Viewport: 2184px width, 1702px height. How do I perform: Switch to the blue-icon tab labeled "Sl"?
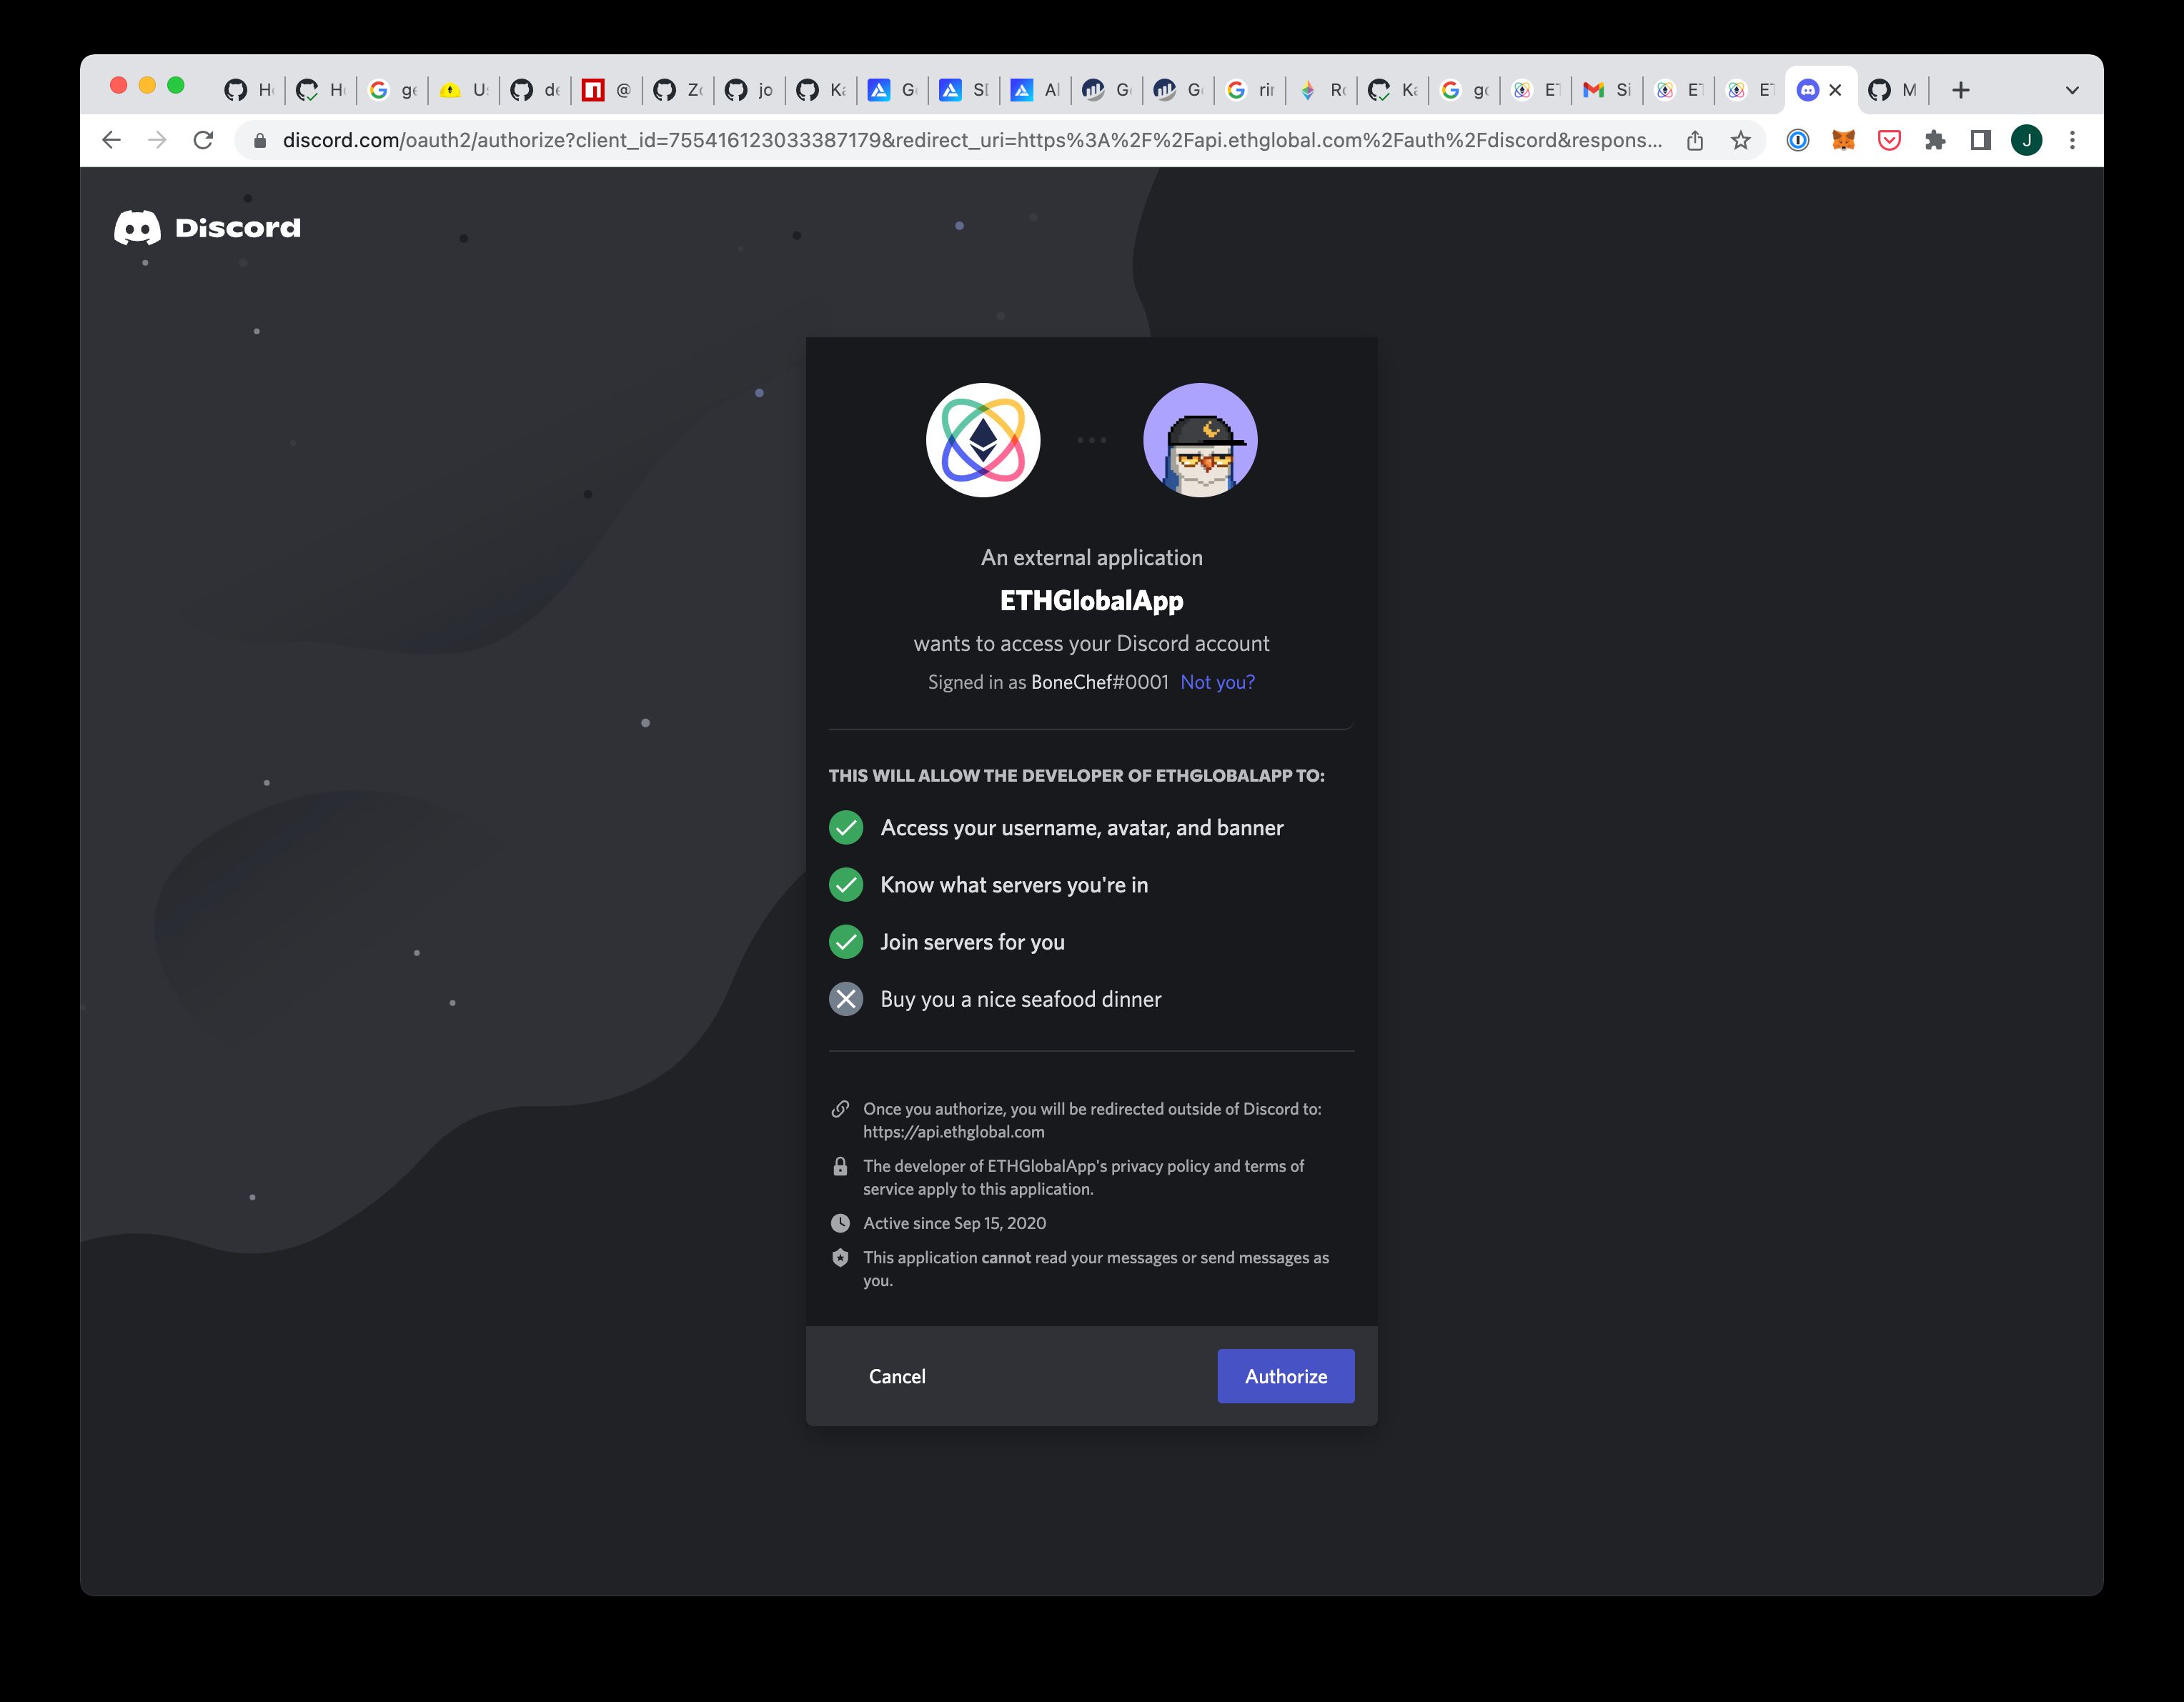click(964, 90)
